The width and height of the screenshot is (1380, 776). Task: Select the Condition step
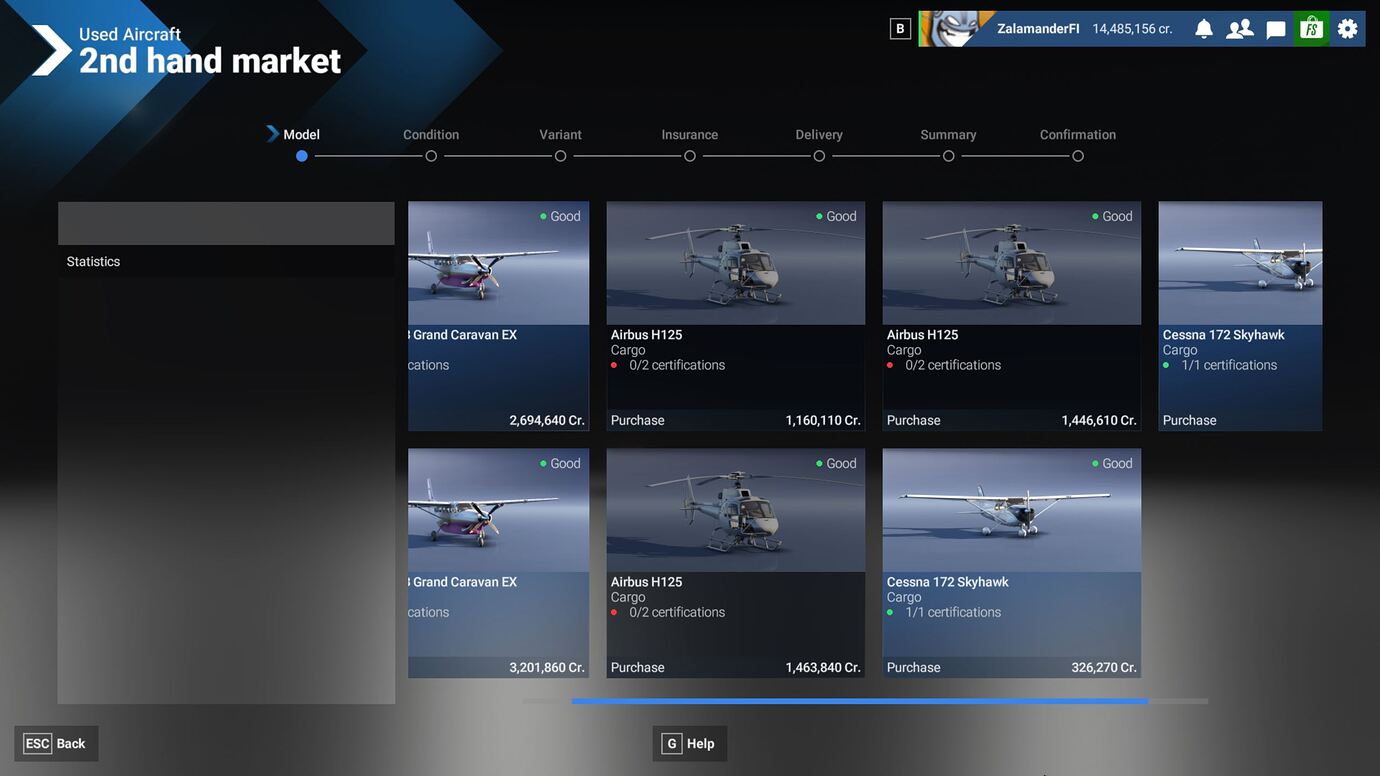click(x=431, y=134)
